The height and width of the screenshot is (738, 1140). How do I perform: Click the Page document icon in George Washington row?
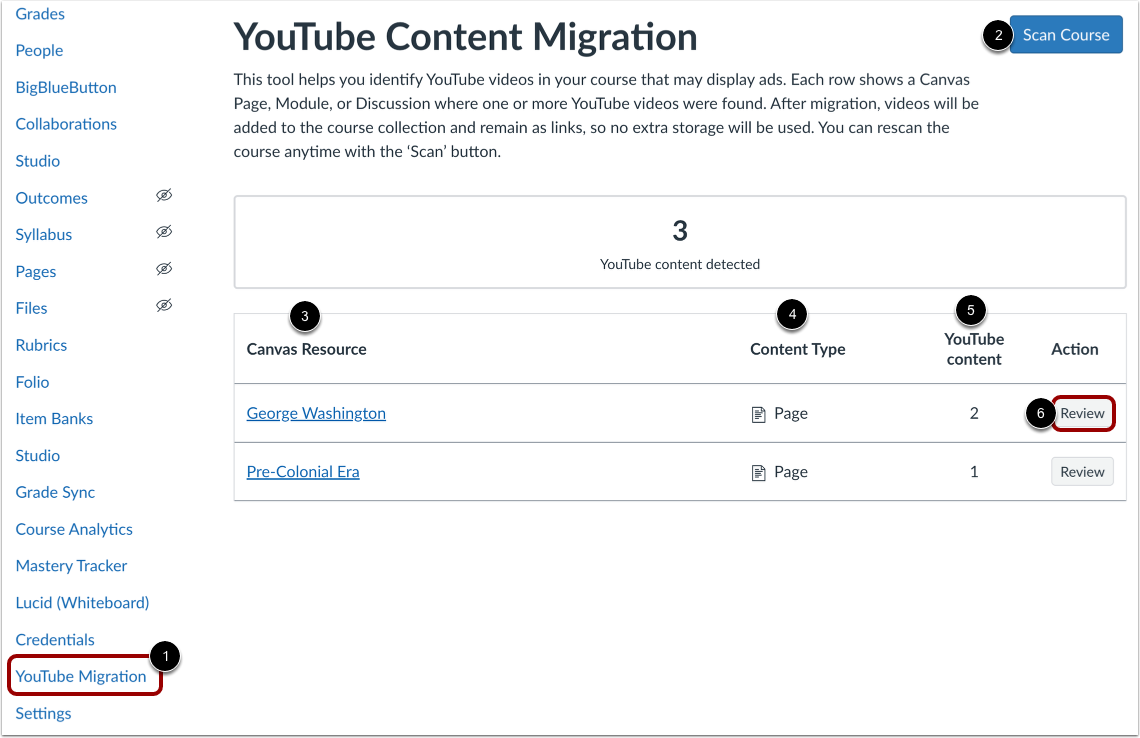(x=760, y=412)
